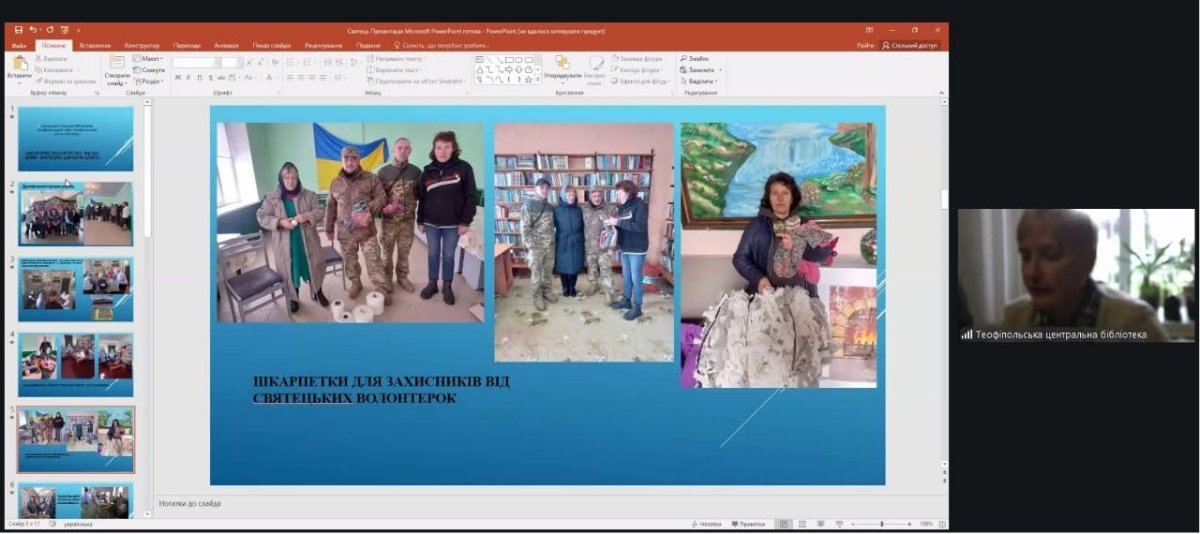Click the Save icon in quick access toolbar
The width and height of the screenshot is (1200, 534).
18,30
